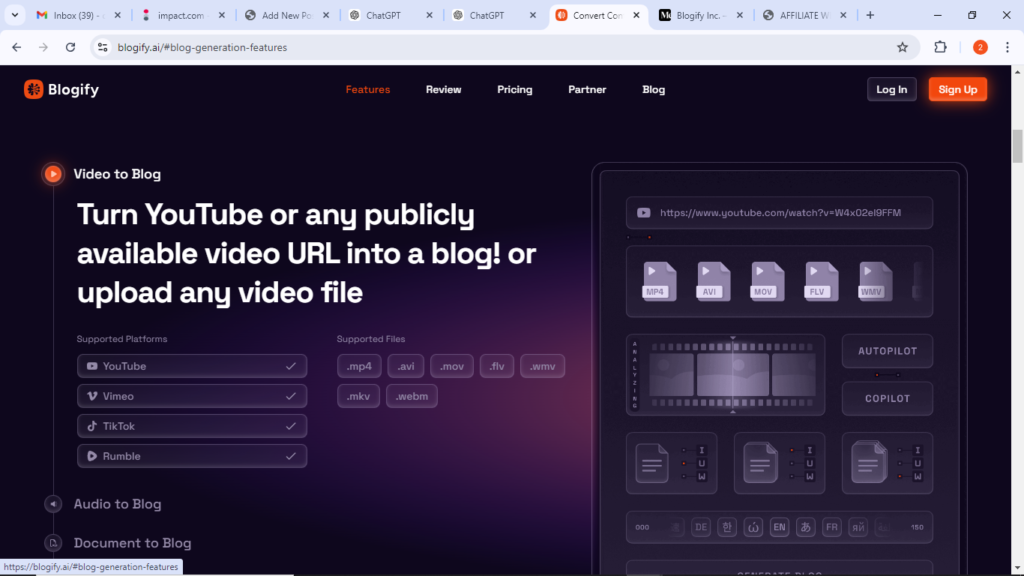Click the Blogify logo icon
Viewport: 1024px width, 576px height.
[33, 89]
